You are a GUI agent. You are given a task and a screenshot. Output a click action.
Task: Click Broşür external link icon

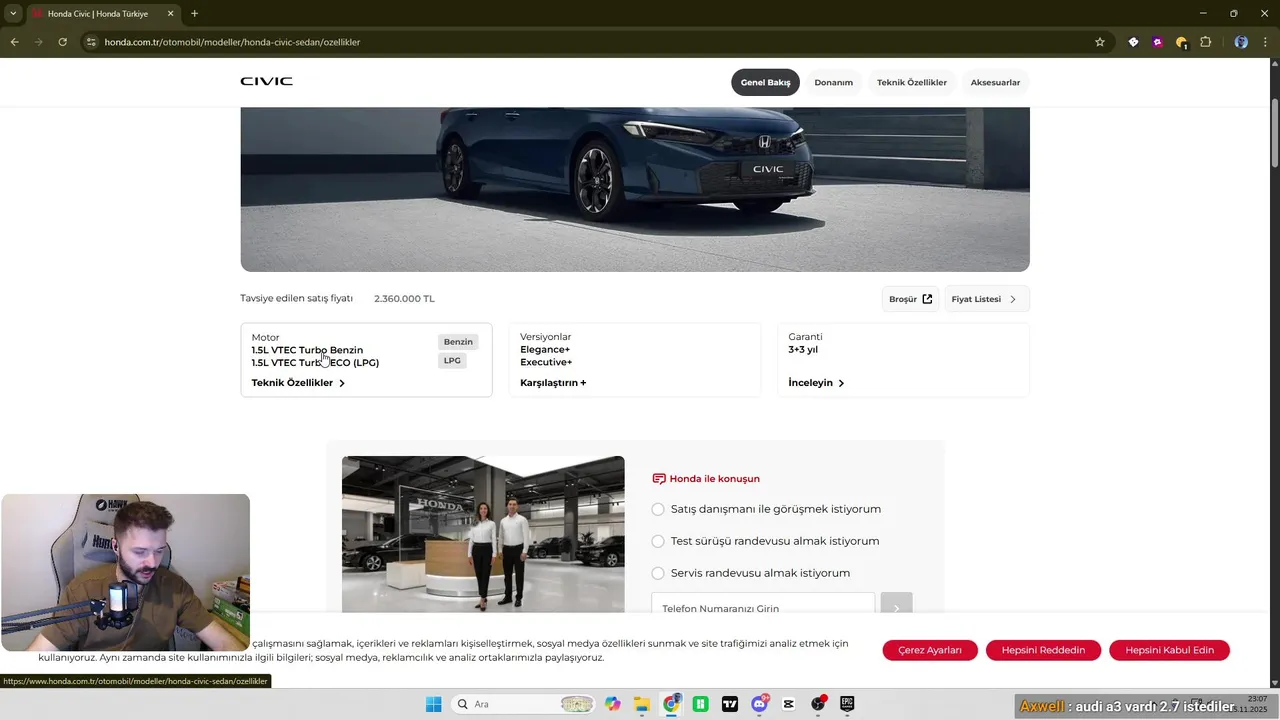[927, 299]
